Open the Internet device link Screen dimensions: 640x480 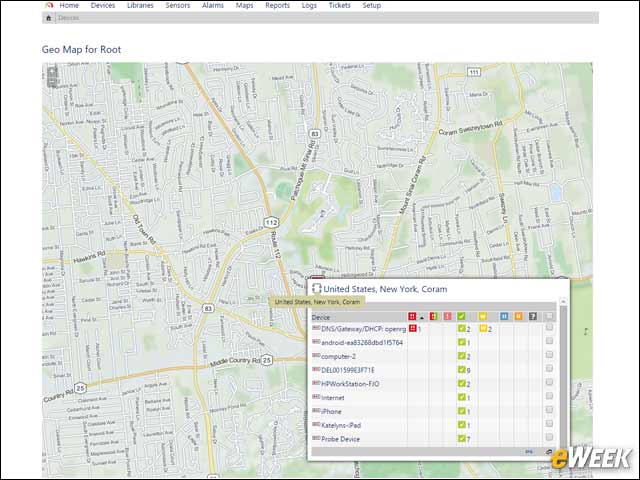(x=333, y=398)
